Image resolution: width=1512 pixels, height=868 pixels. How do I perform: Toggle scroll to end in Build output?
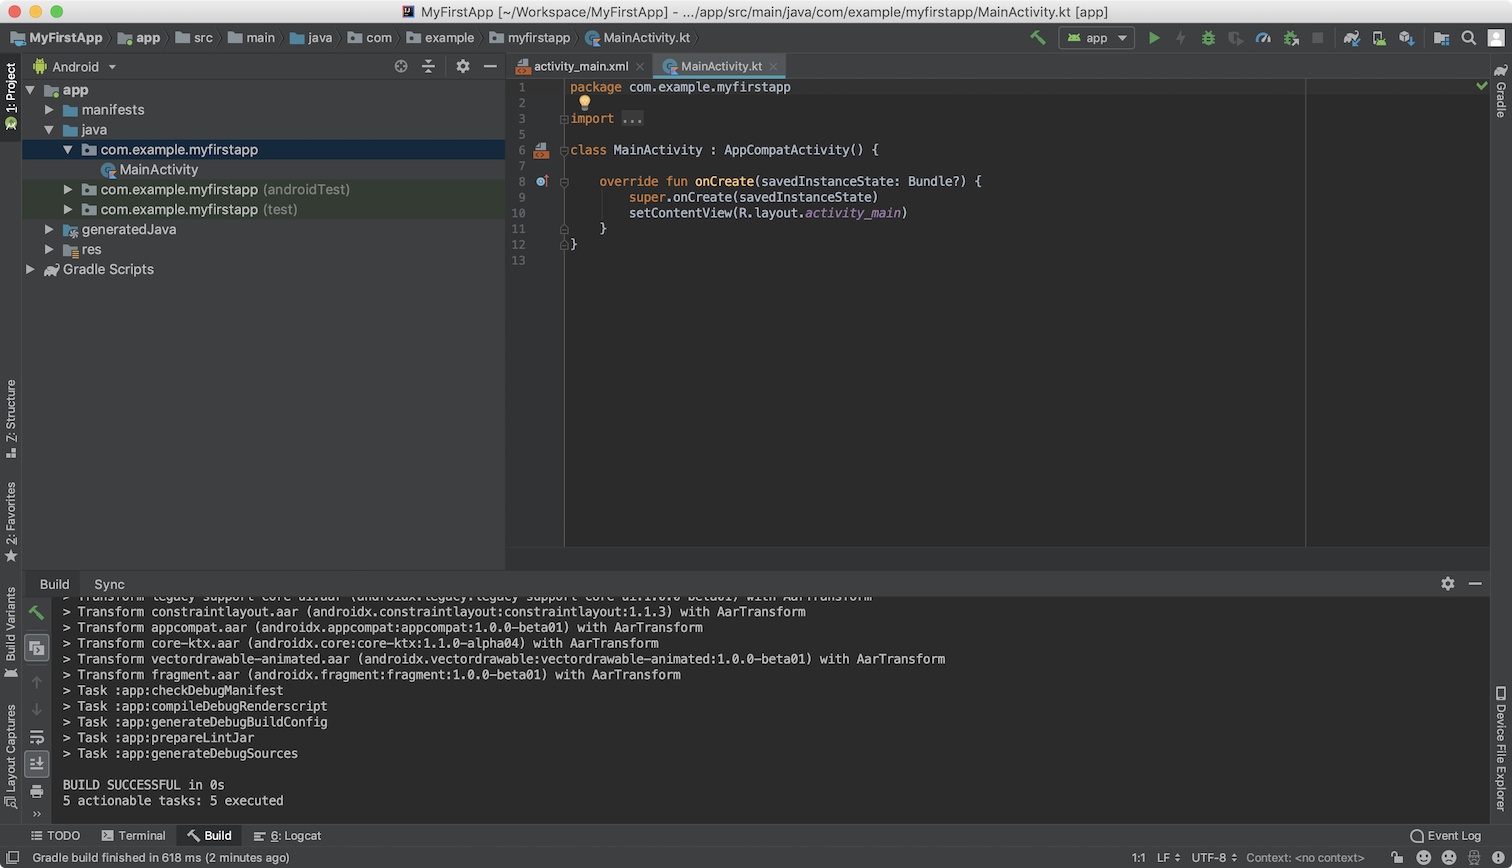pos(36,764)
